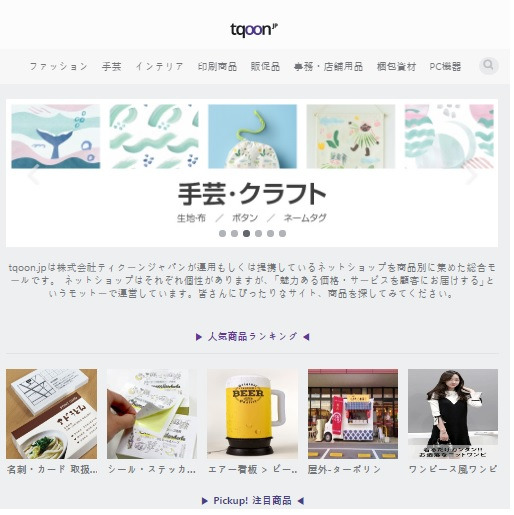This screenshot has width=514, height=515.
Task: Show previous carousel slide arrow
Action: pos(34,174)
